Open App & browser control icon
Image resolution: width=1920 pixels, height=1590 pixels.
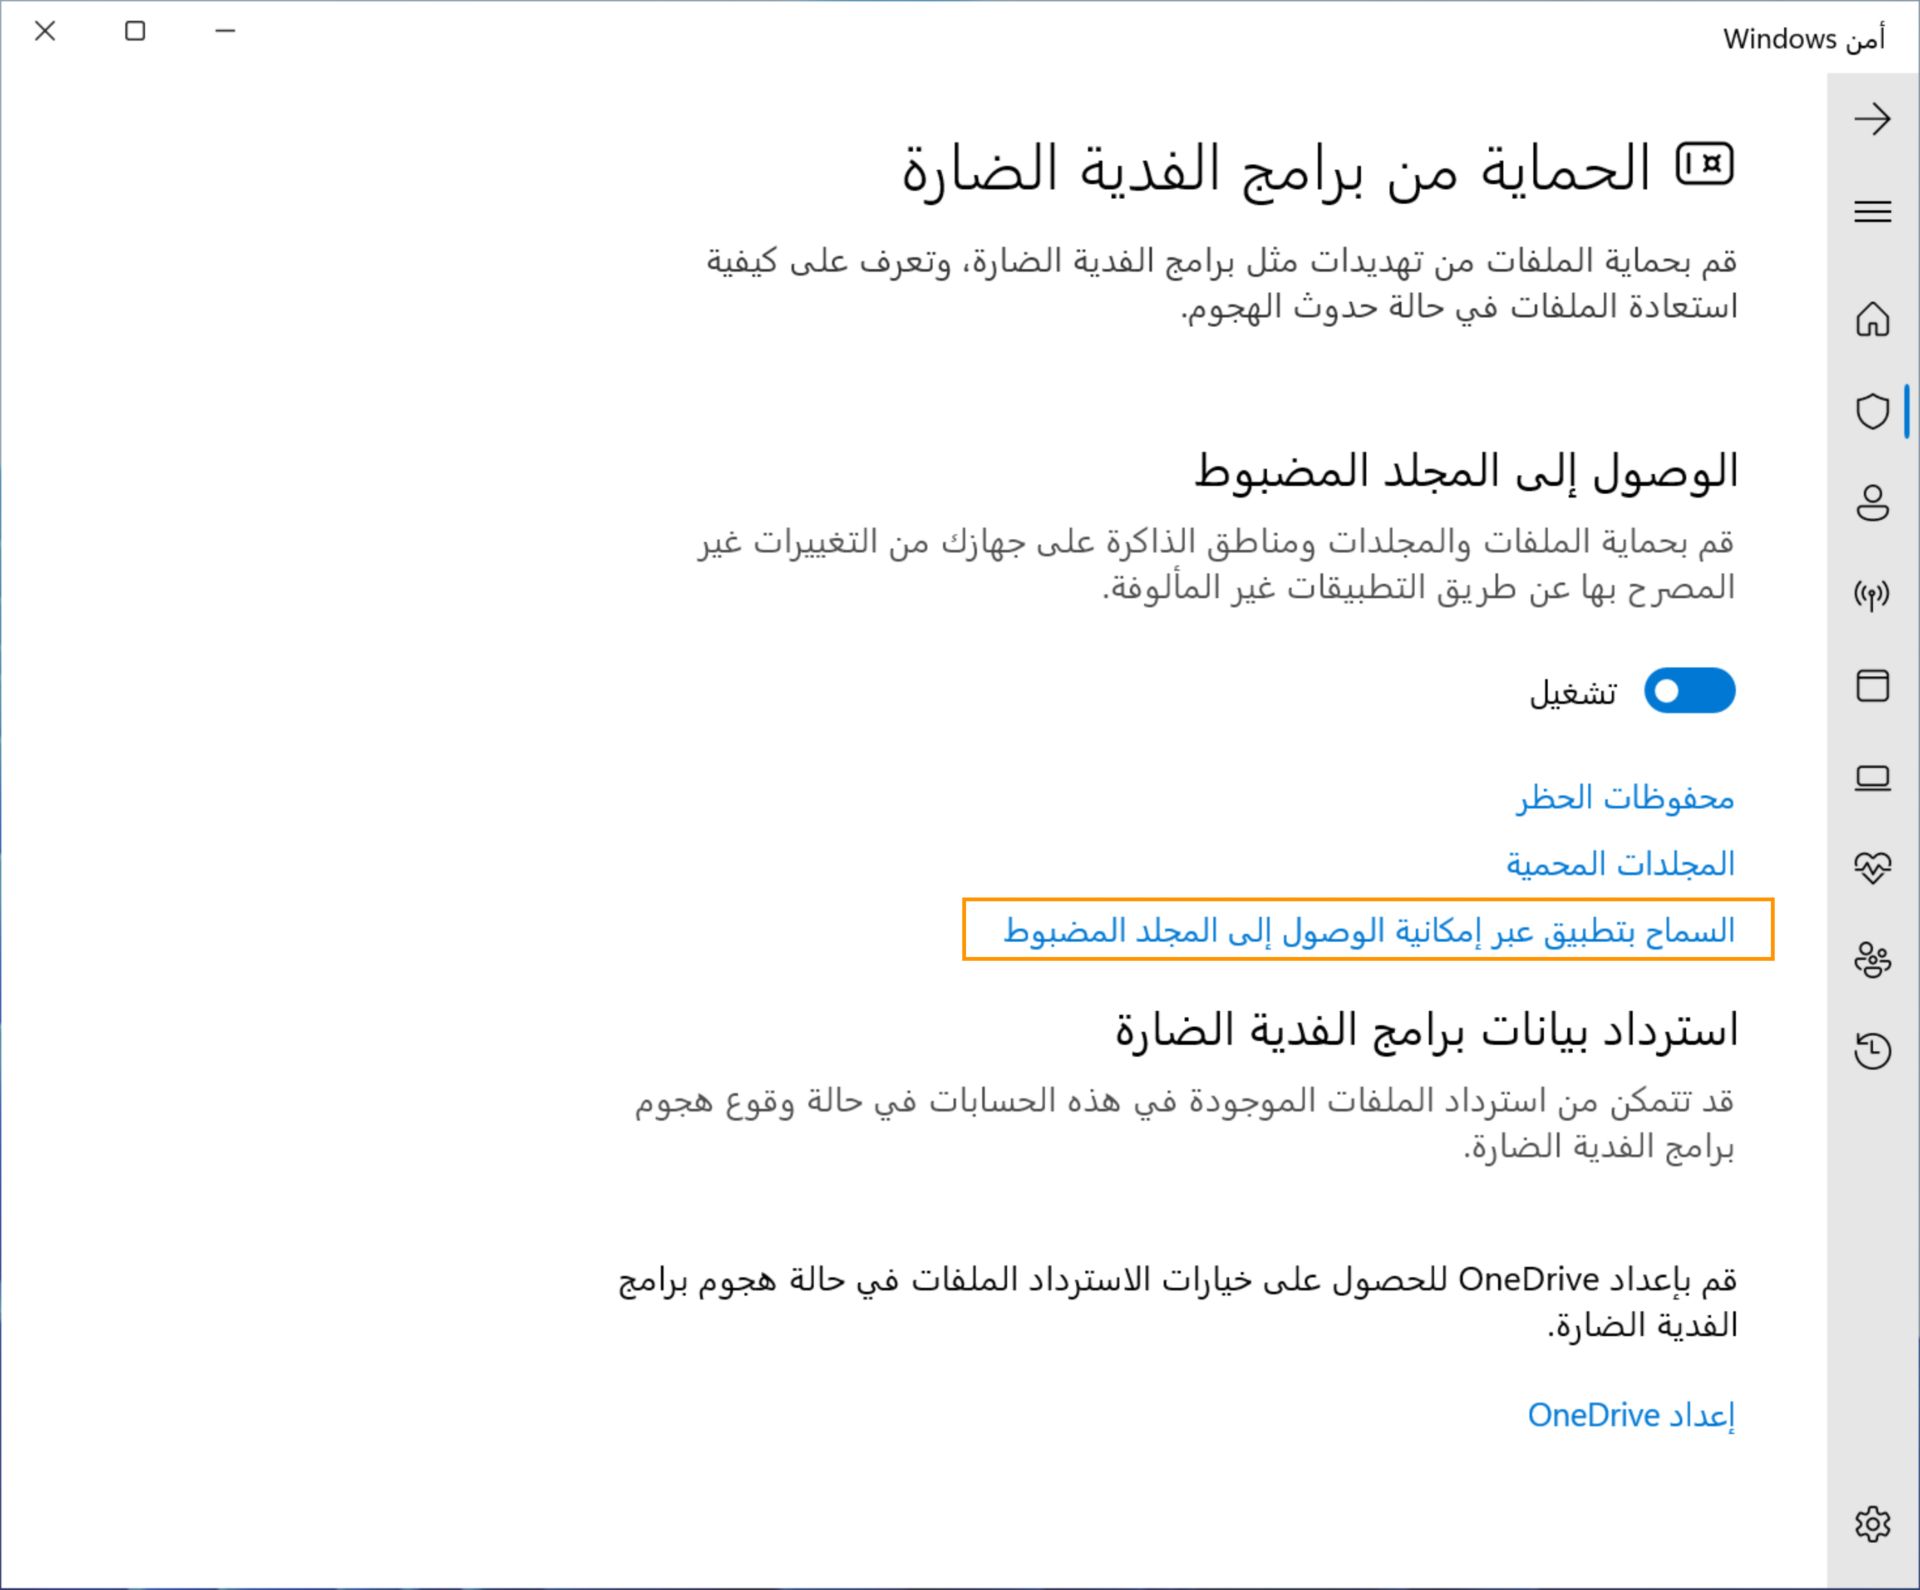point(1872,686)
